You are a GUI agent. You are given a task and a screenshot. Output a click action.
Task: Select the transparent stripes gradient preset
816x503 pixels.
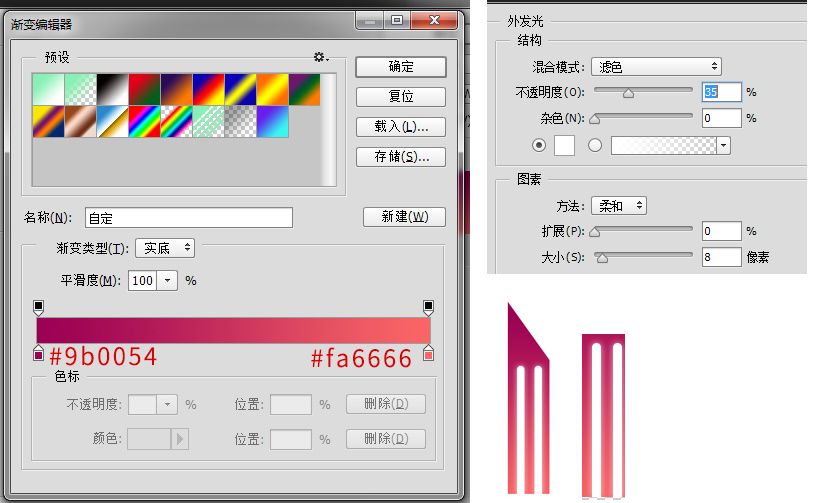click(x=208, y=122)
